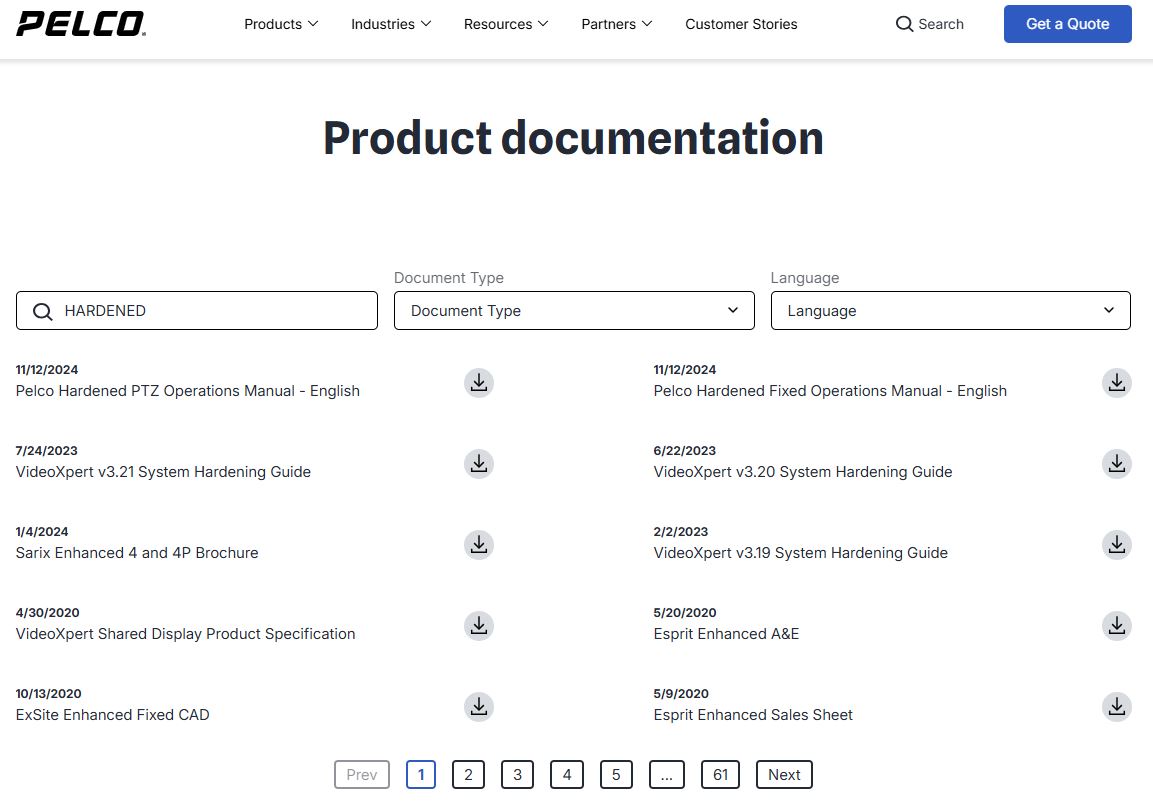Go to page 61 of results
Viewport: 1153px width, 801px height.
coord(720,774)
